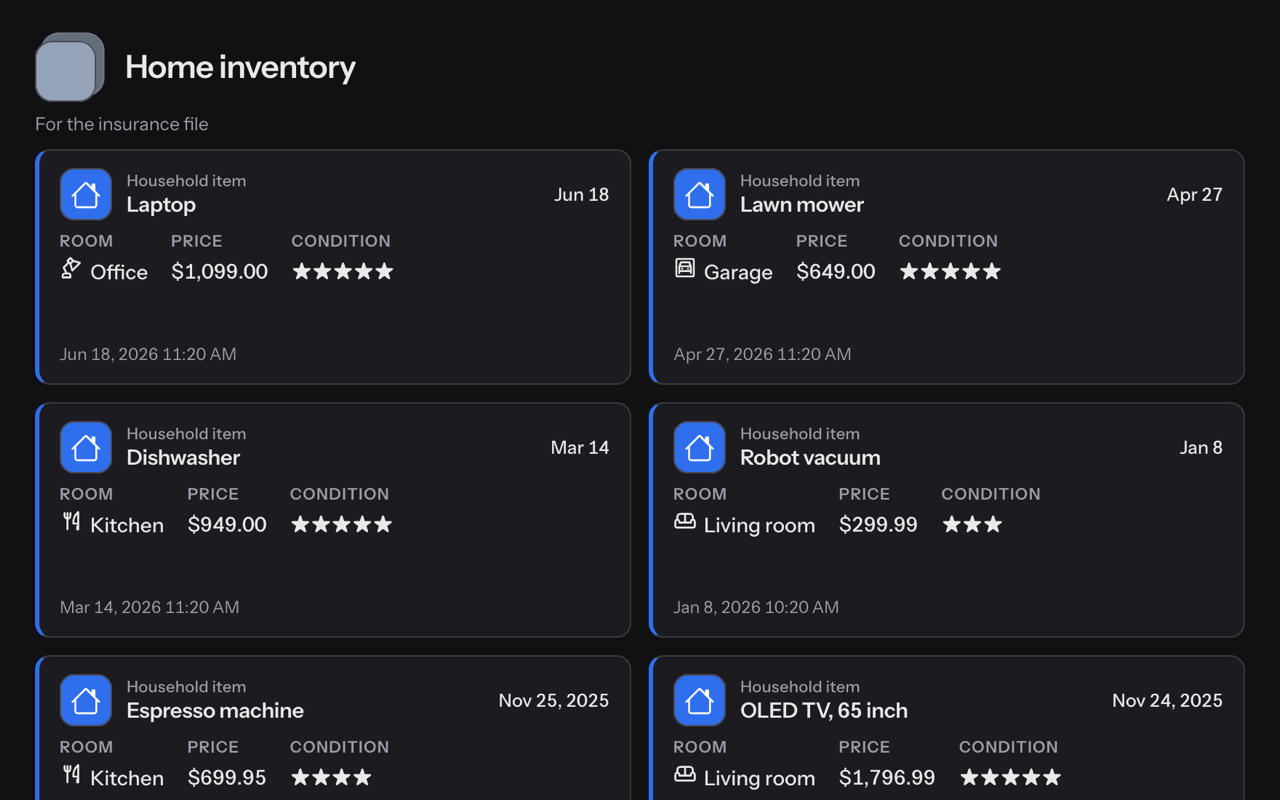Click the five-star condition rating on OLED TV
The width and height of the screenshot is (1280, 800).
pyautogui.click(x=1010, y=777)
